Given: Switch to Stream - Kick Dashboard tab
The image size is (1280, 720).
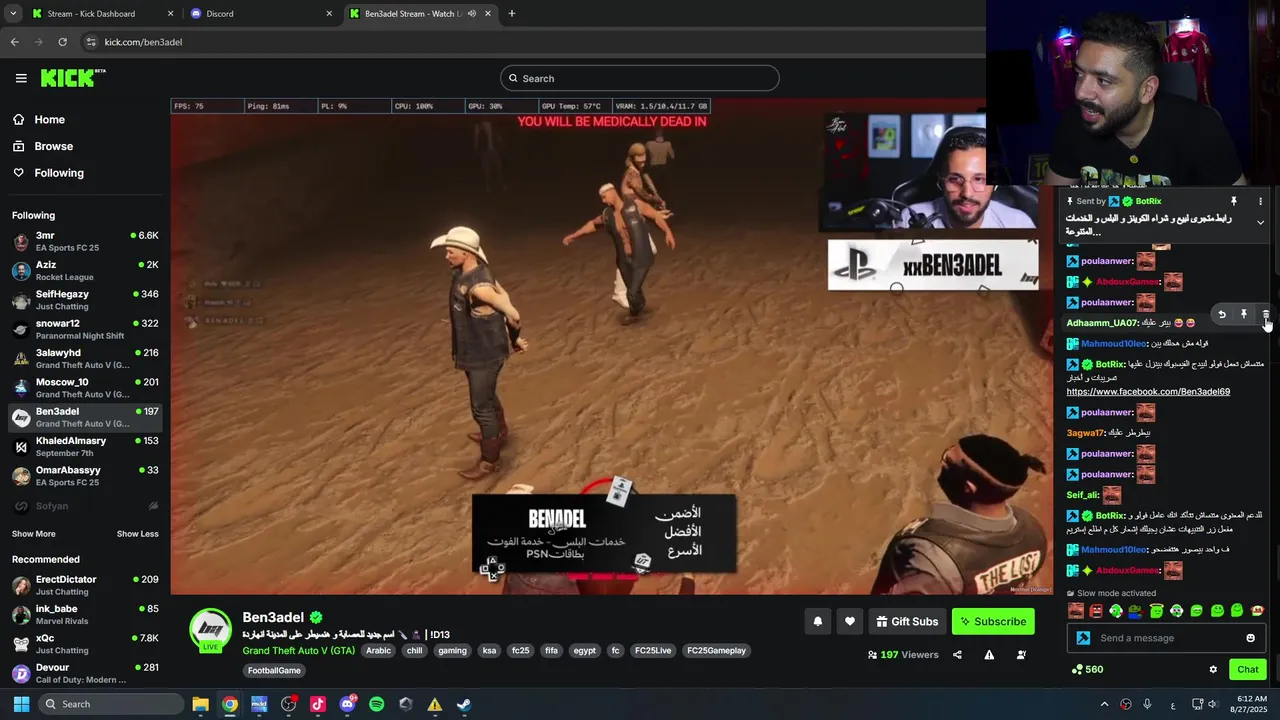Looking at the screenshot, I should 102,14.
